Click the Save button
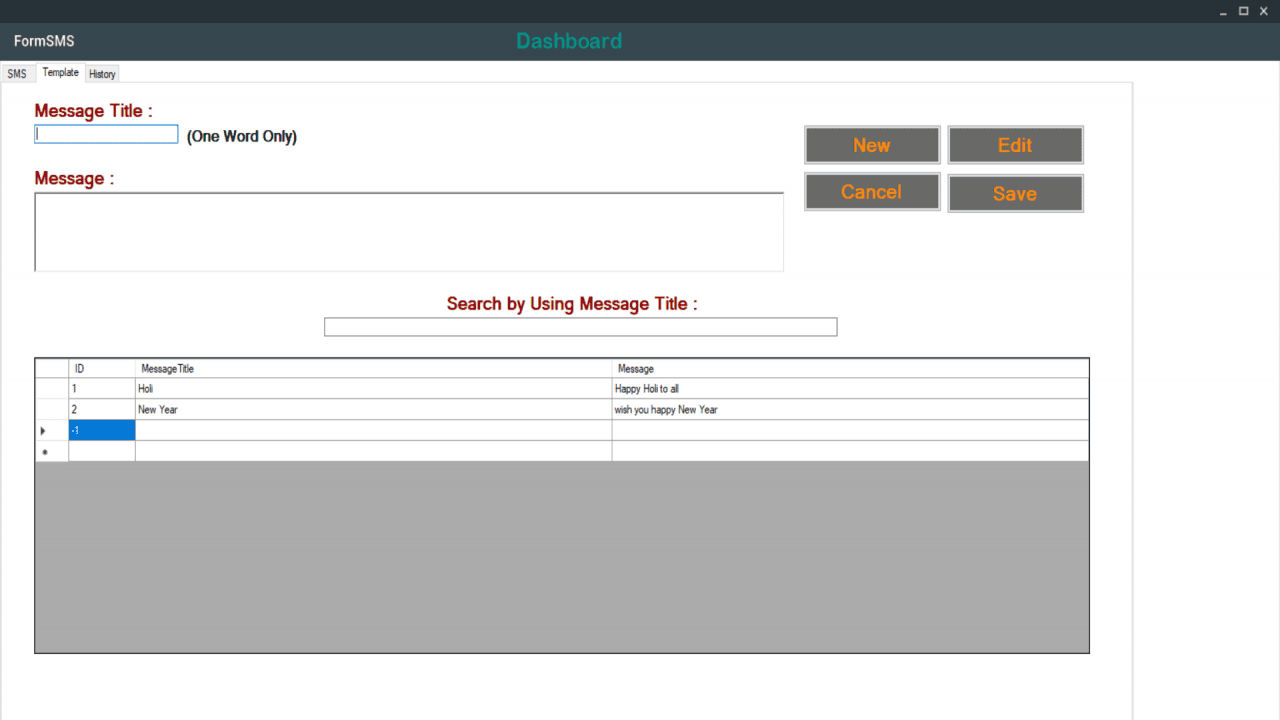1280x720 pixels. click(1015, 194)
